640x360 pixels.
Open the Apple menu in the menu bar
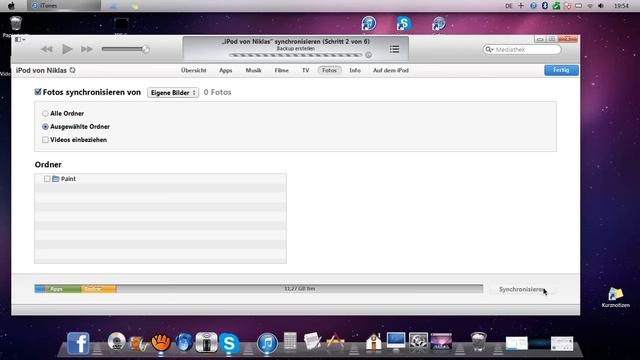coord(11,6)
